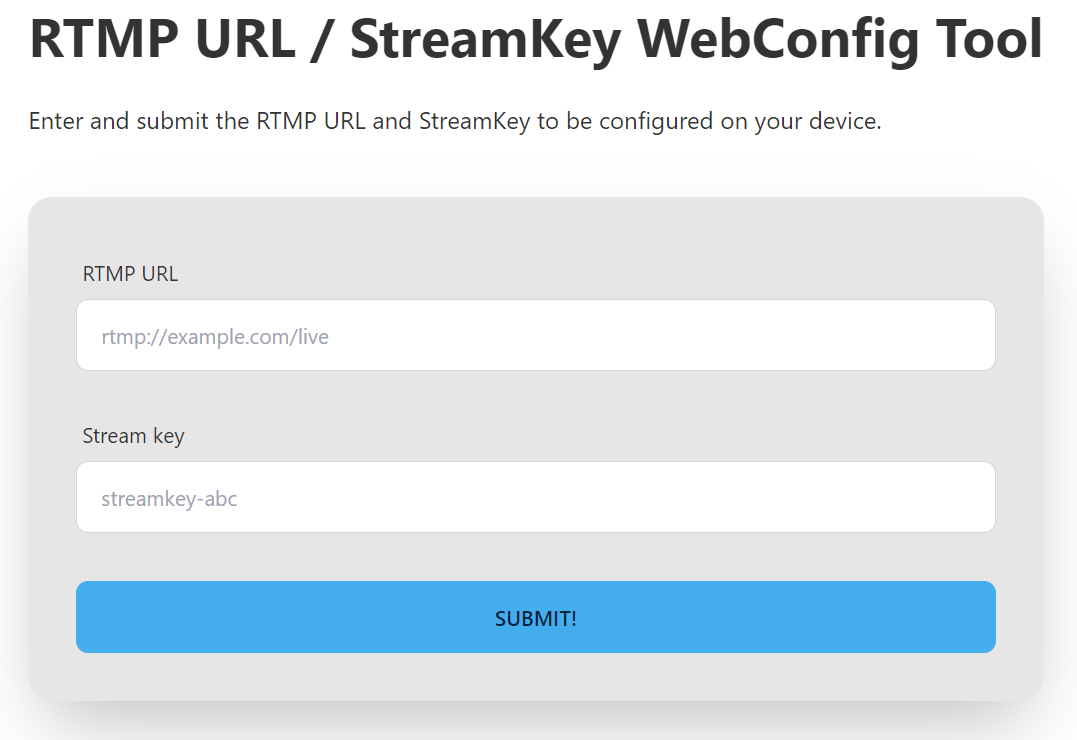
Task: Click the Stream key label
Action: (x=133, y=435)
